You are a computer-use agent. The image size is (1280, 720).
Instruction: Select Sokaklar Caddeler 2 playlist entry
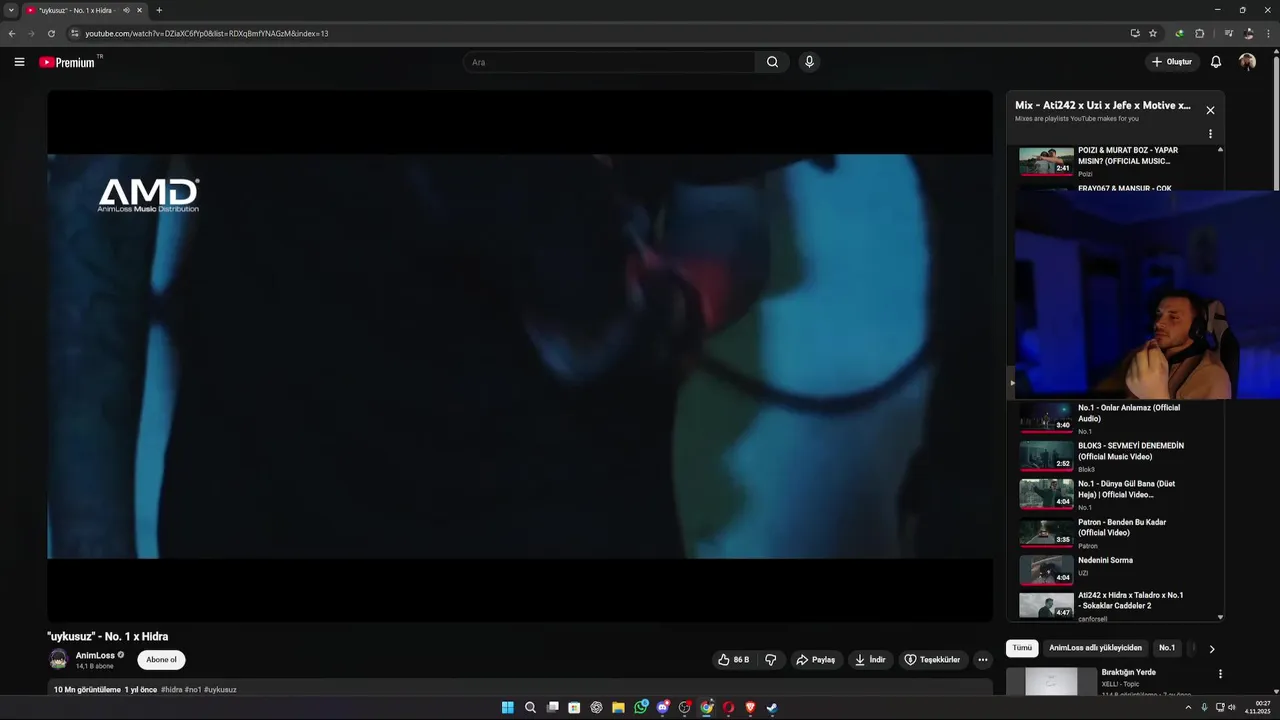point(1115,606)
